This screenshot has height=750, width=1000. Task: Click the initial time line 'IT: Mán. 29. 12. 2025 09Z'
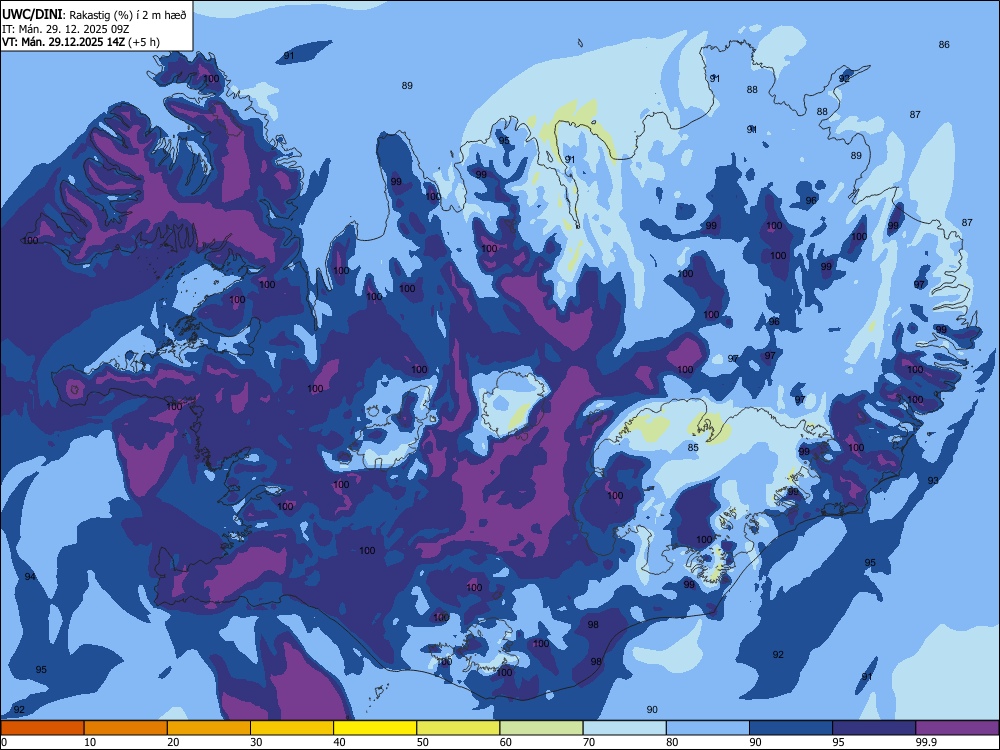[66, 29]
